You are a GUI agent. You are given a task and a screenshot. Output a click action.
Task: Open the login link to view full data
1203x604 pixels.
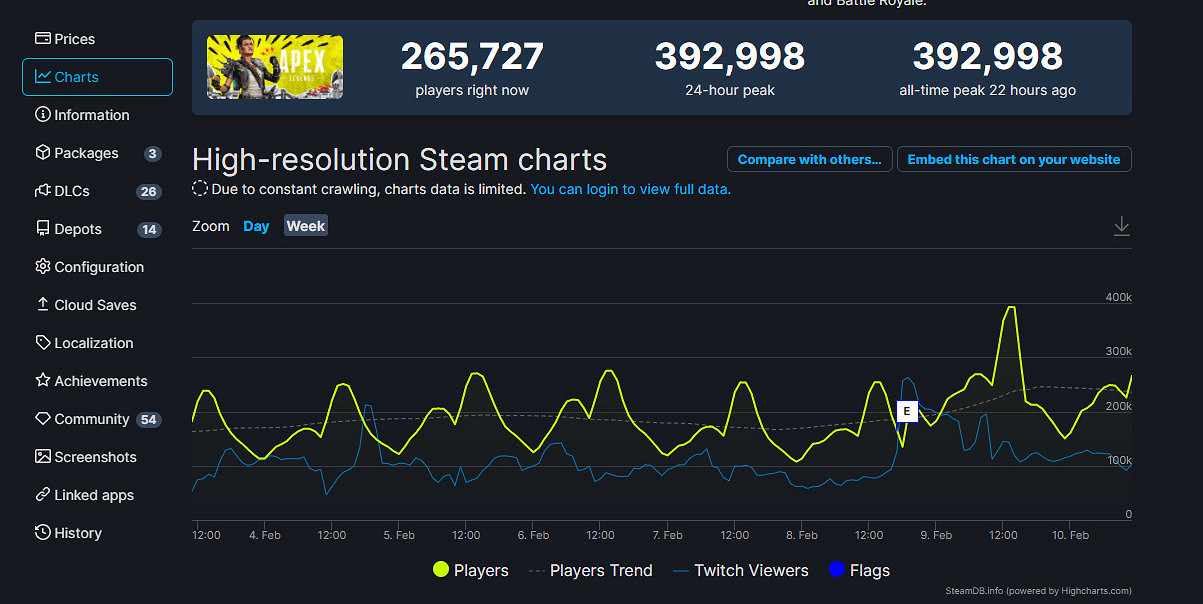click(x=630, y=189)
